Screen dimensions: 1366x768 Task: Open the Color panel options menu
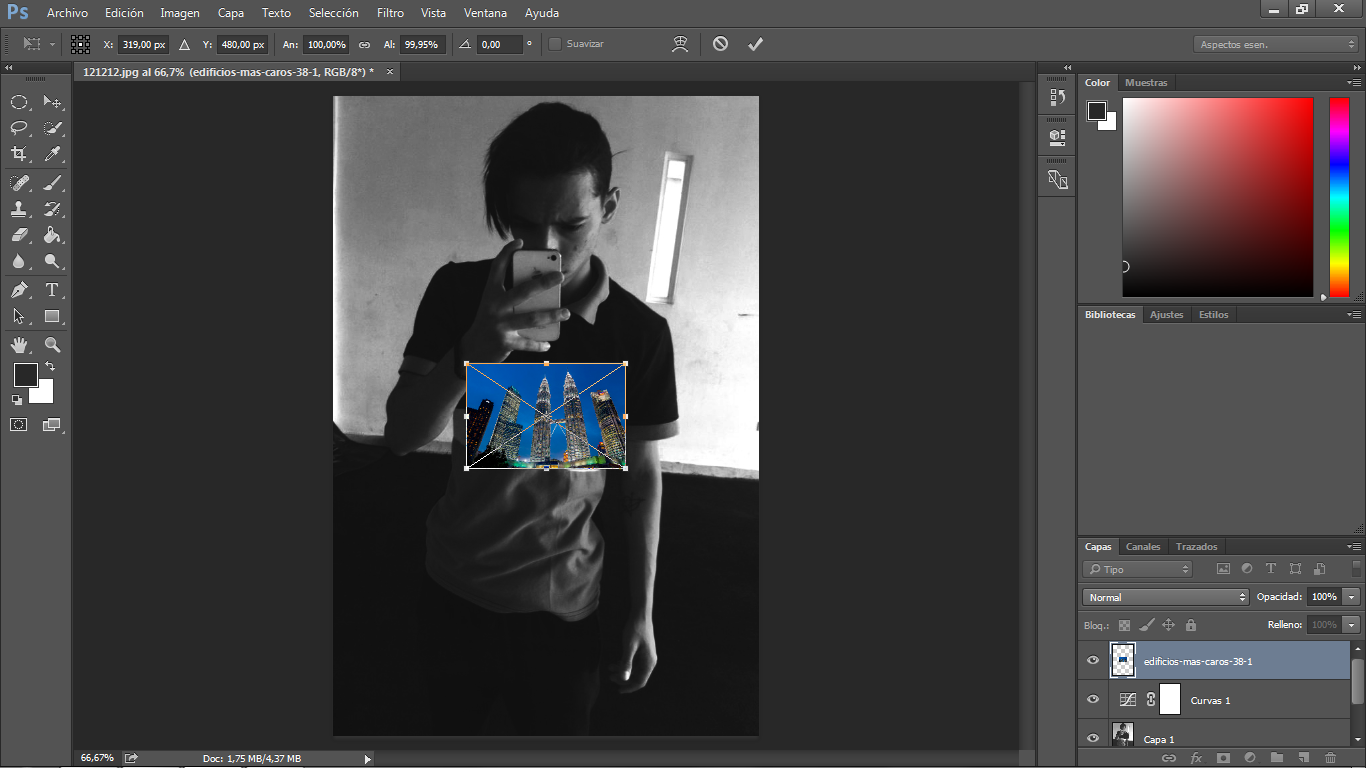click(1354, 83)
